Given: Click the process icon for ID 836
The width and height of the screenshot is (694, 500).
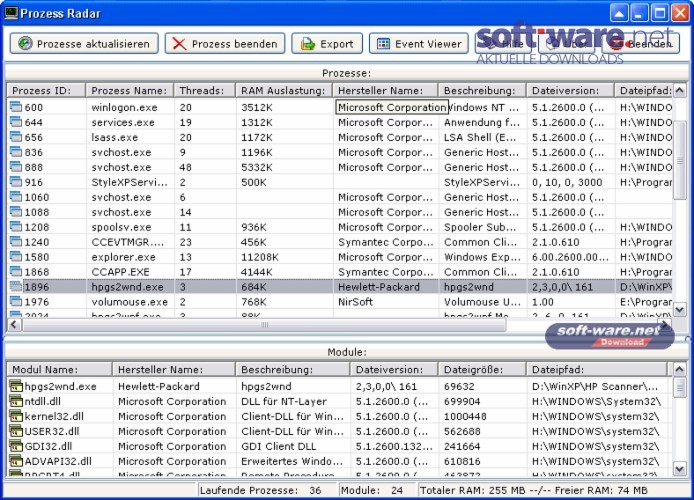Looking at the screenshot, I should point(16,152).
